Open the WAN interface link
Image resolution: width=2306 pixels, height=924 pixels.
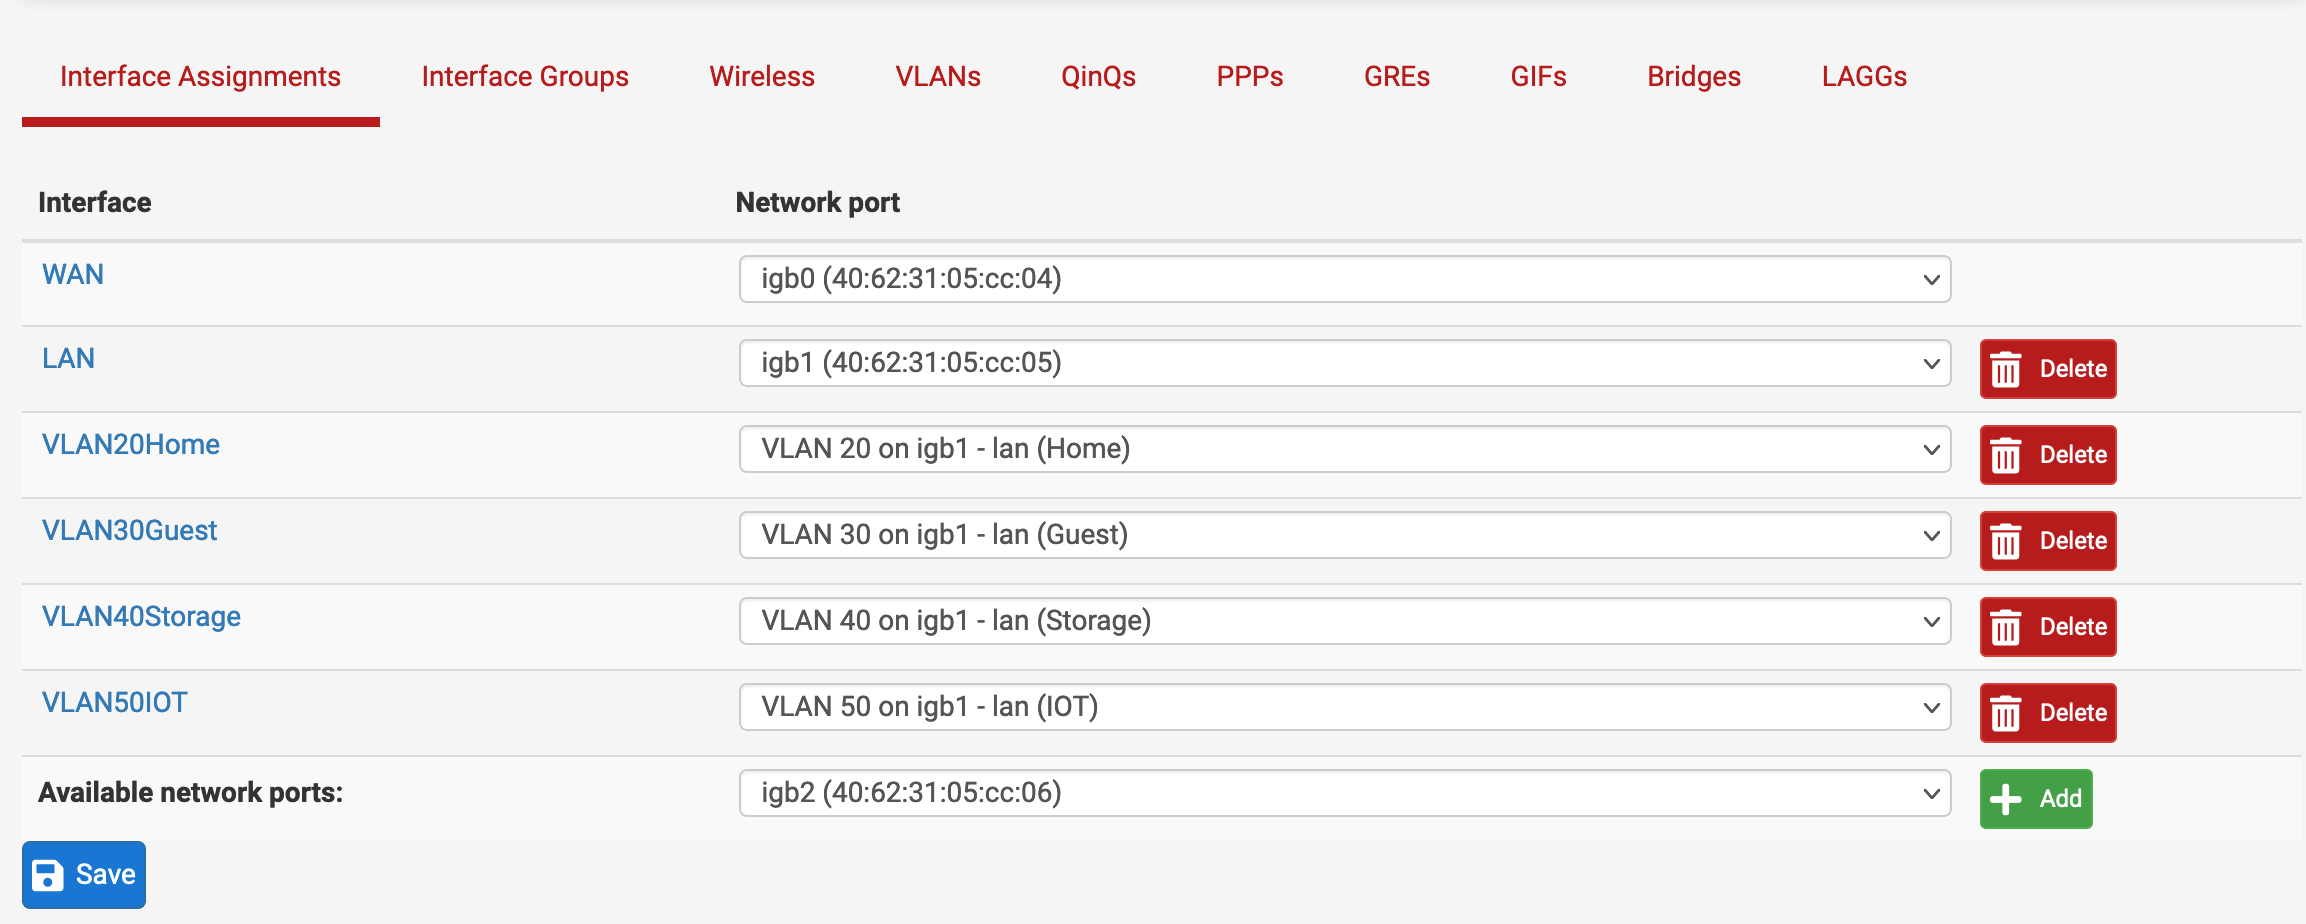click(x=73, y=275)
